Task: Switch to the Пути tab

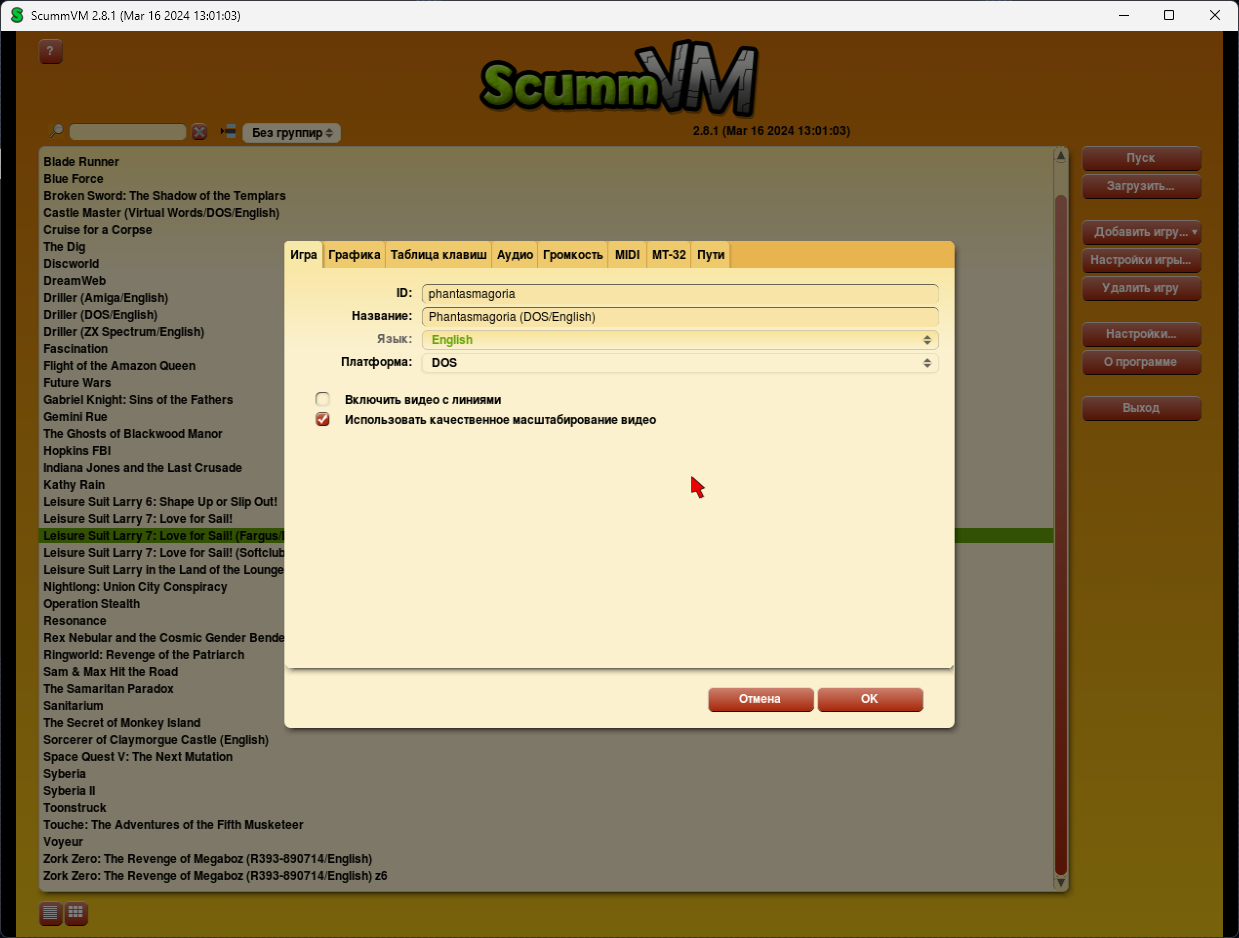Action: pos(711,255)
